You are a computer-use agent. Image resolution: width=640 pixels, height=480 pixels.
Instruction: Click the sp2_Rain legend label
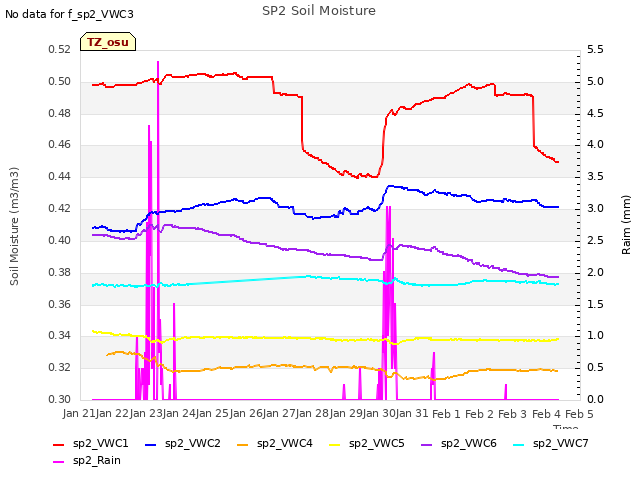97,460
